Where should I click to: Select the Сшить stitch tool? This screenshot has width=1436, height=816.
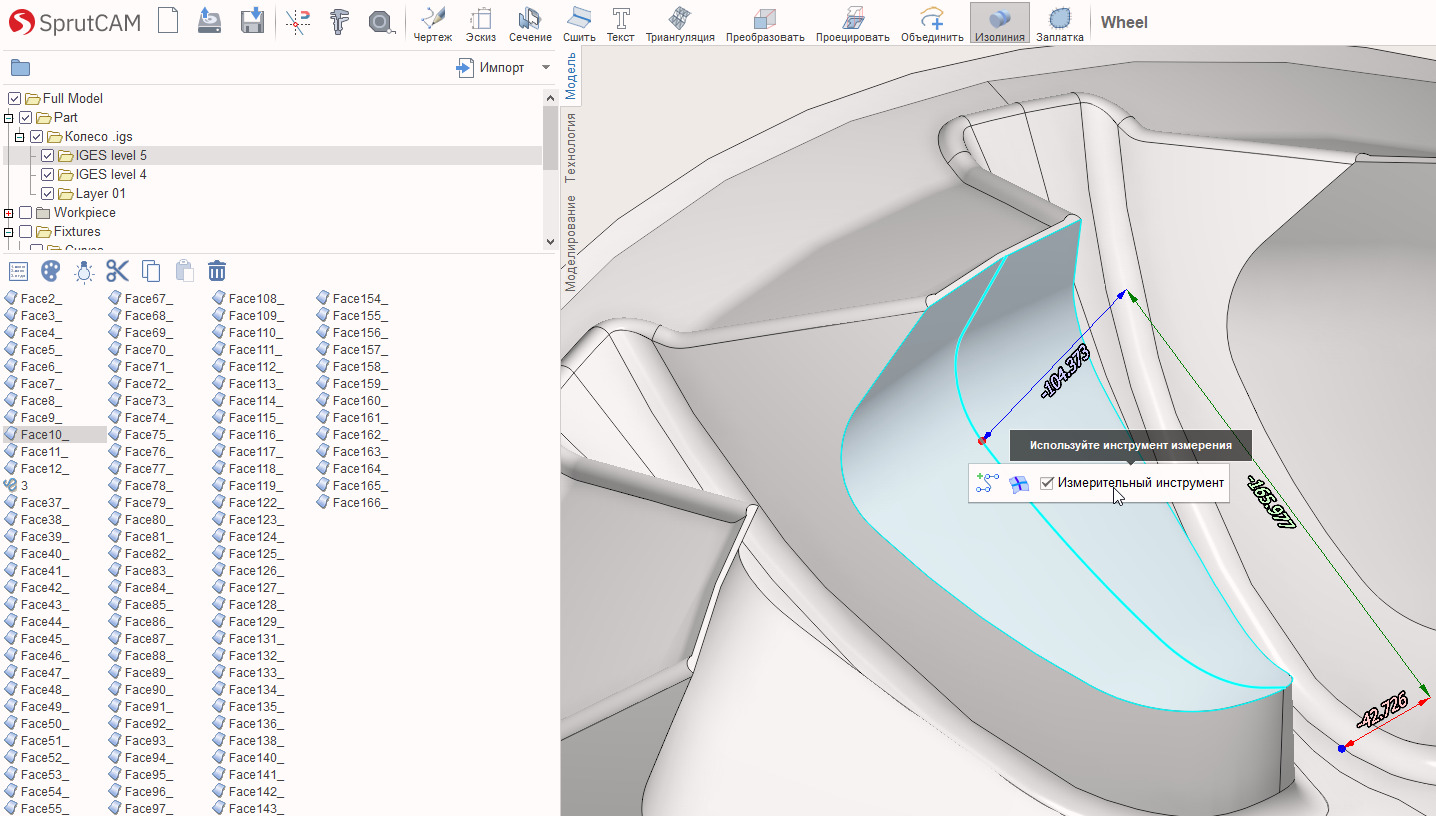[x=579, y=24]
